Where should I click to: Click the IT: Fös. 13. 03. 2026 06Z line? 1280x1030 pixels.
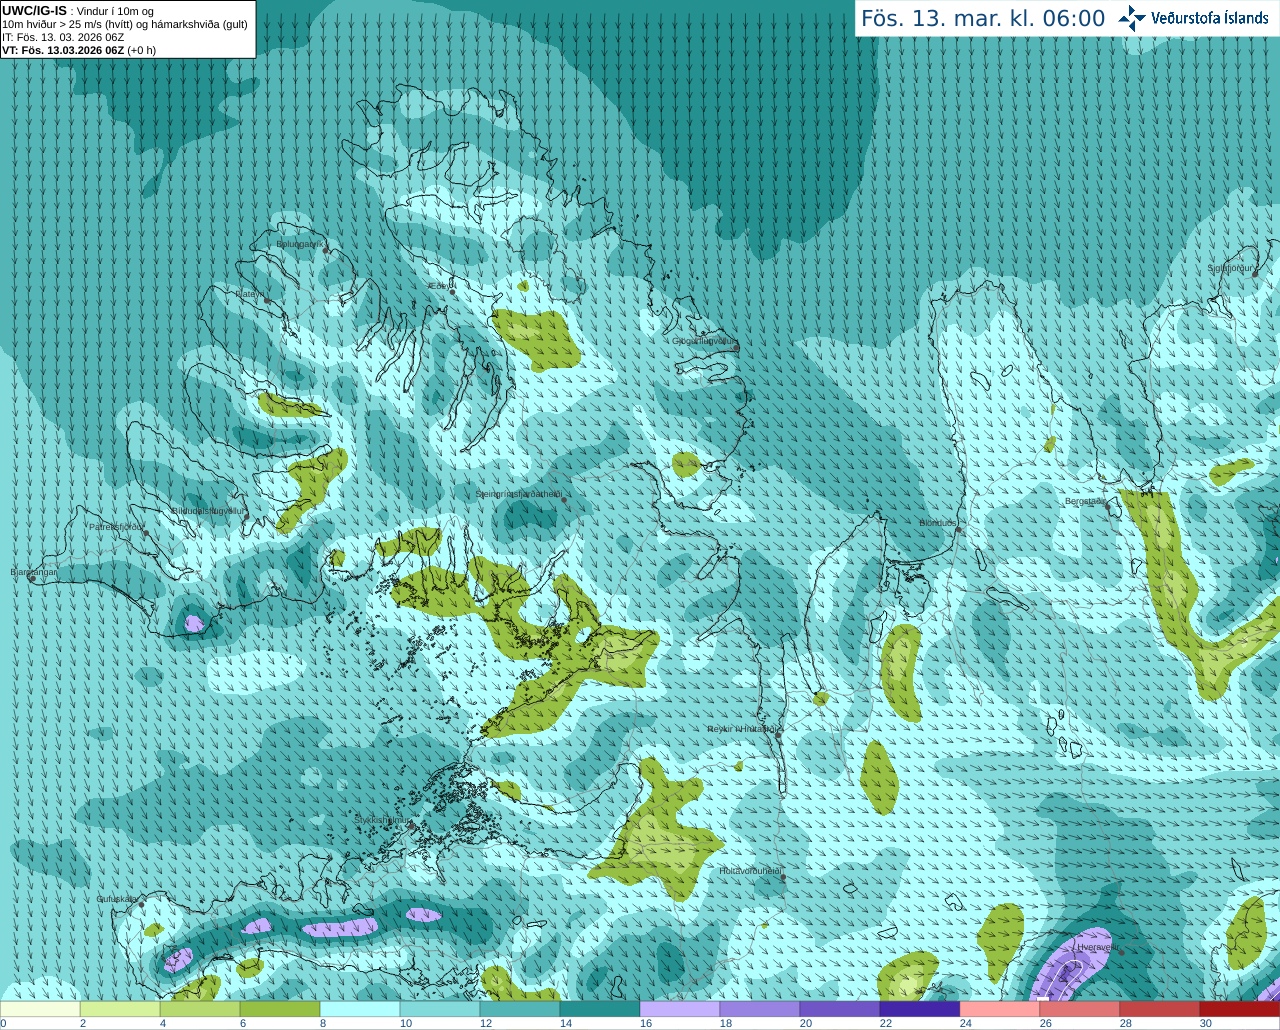[63, 37]
